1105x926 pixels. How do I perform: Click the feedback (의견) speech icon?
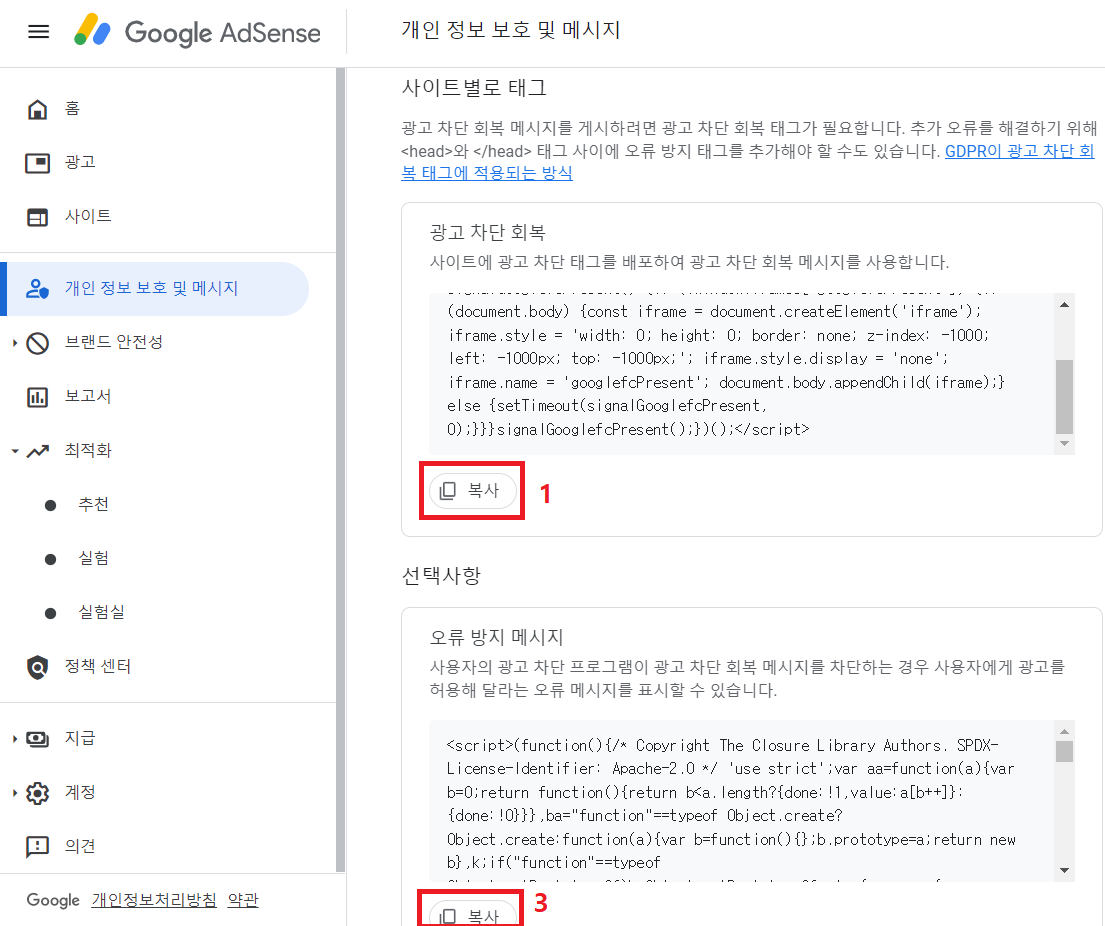[x=37, y=846]
